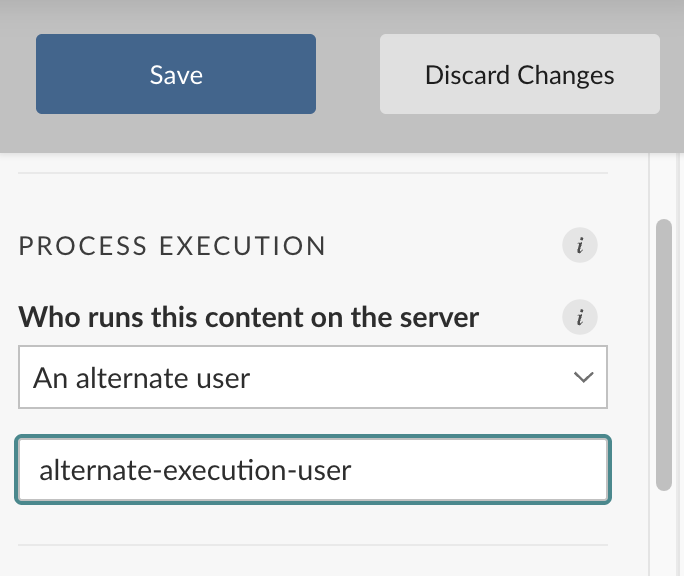Screen dimensions: 684x576
Task: Click inside the username input box
Action: pyautogui.click(x=313, y=470)
